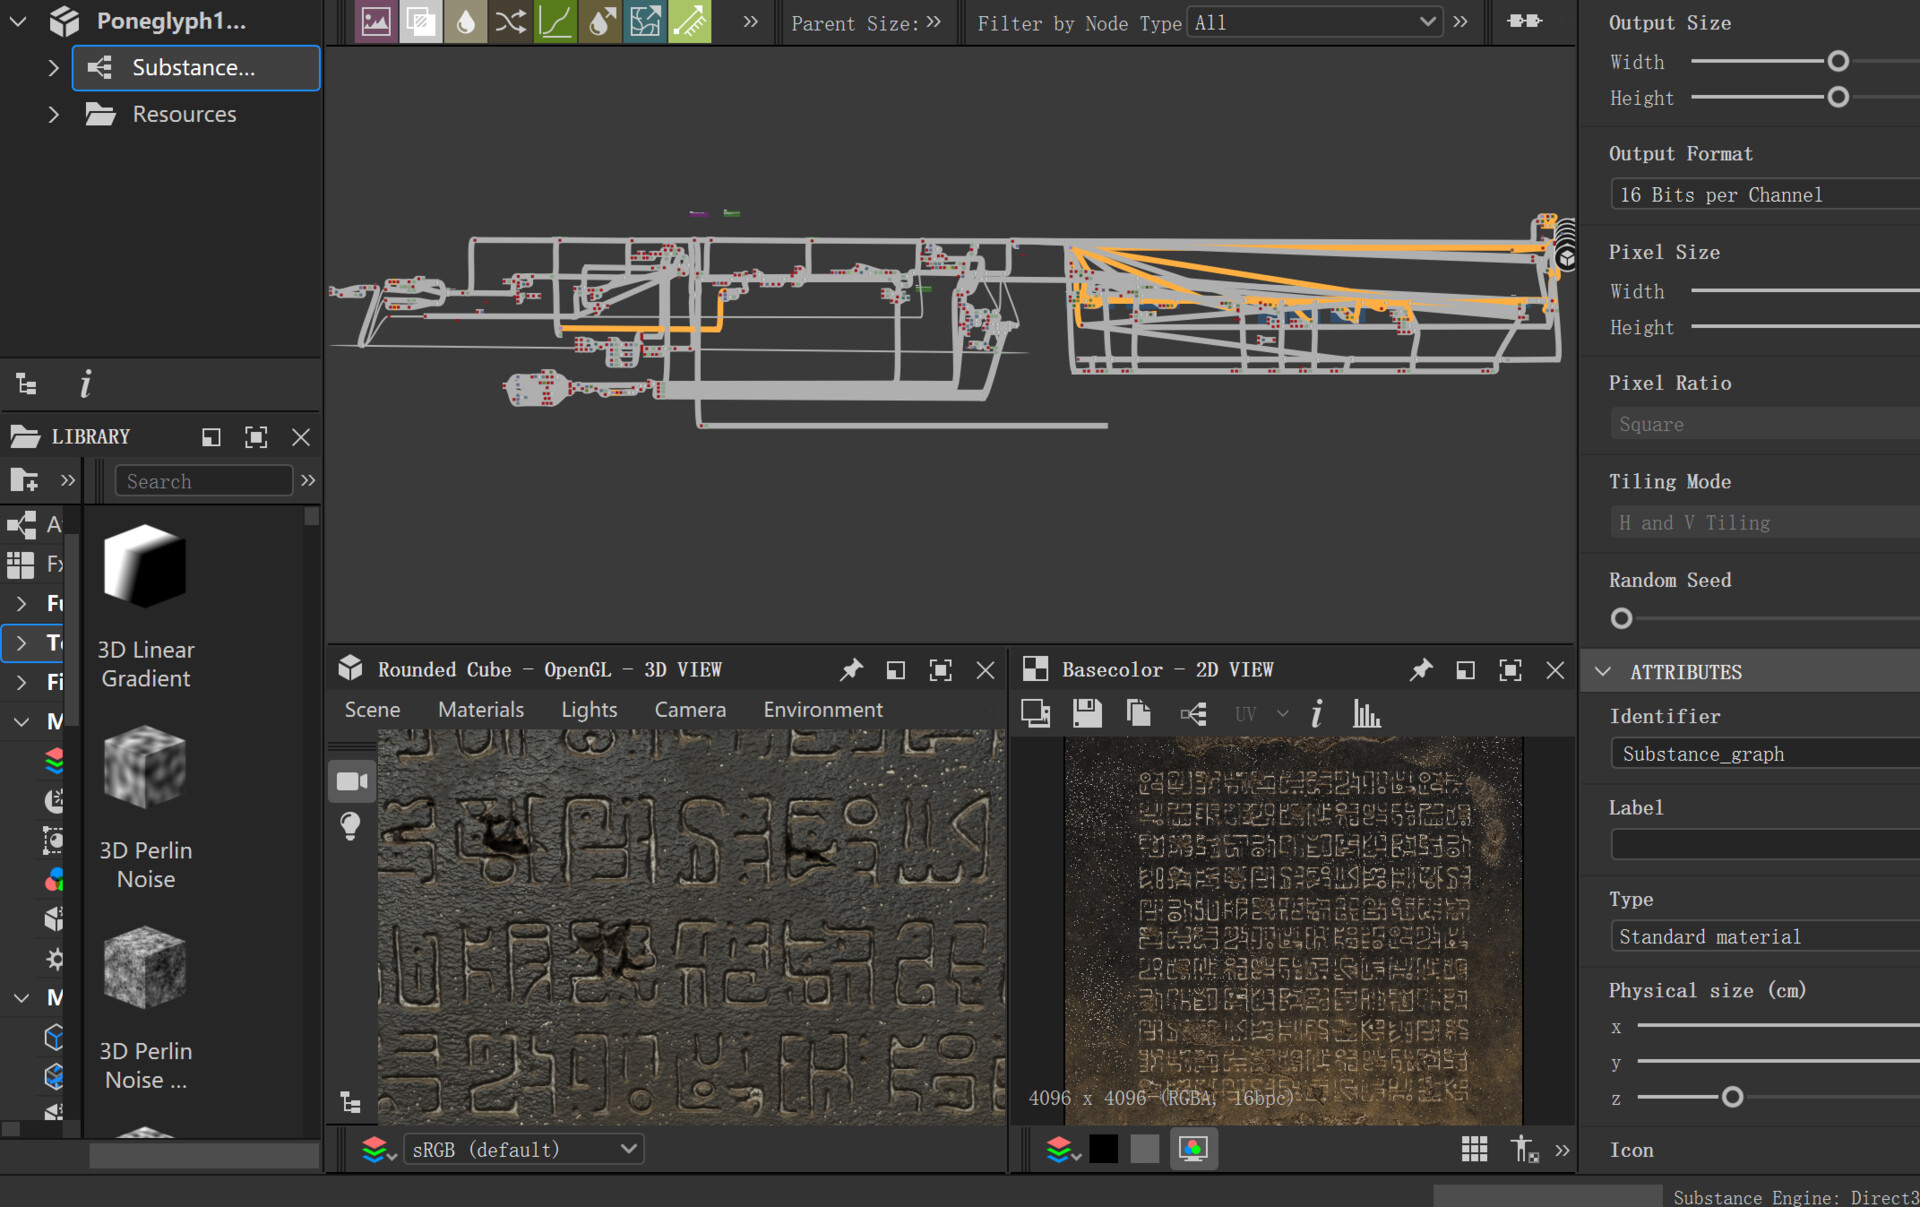Open the sRGB (default) color space dropdown
The width and height of the screenshot is (1920, 1207).
pos(523,1149)
